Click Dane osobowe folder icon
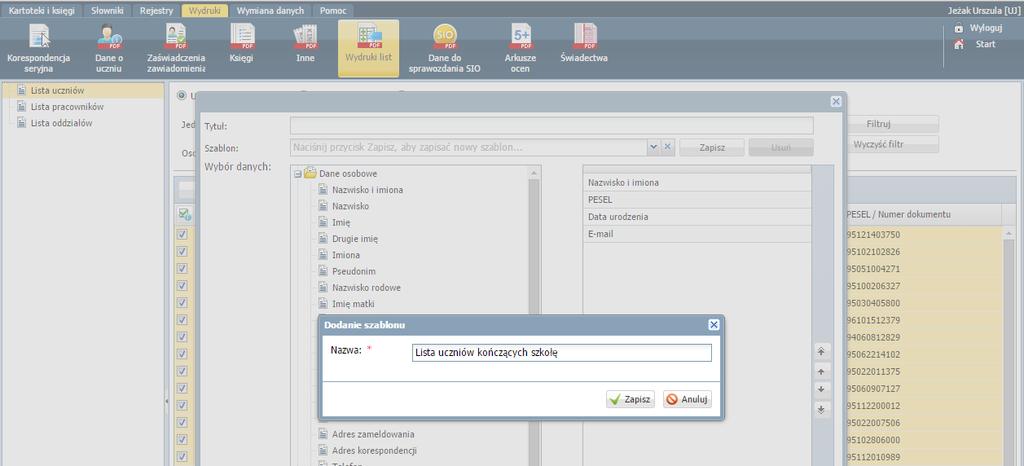This screenshot has height=466, width=1024. pos(310,174)
